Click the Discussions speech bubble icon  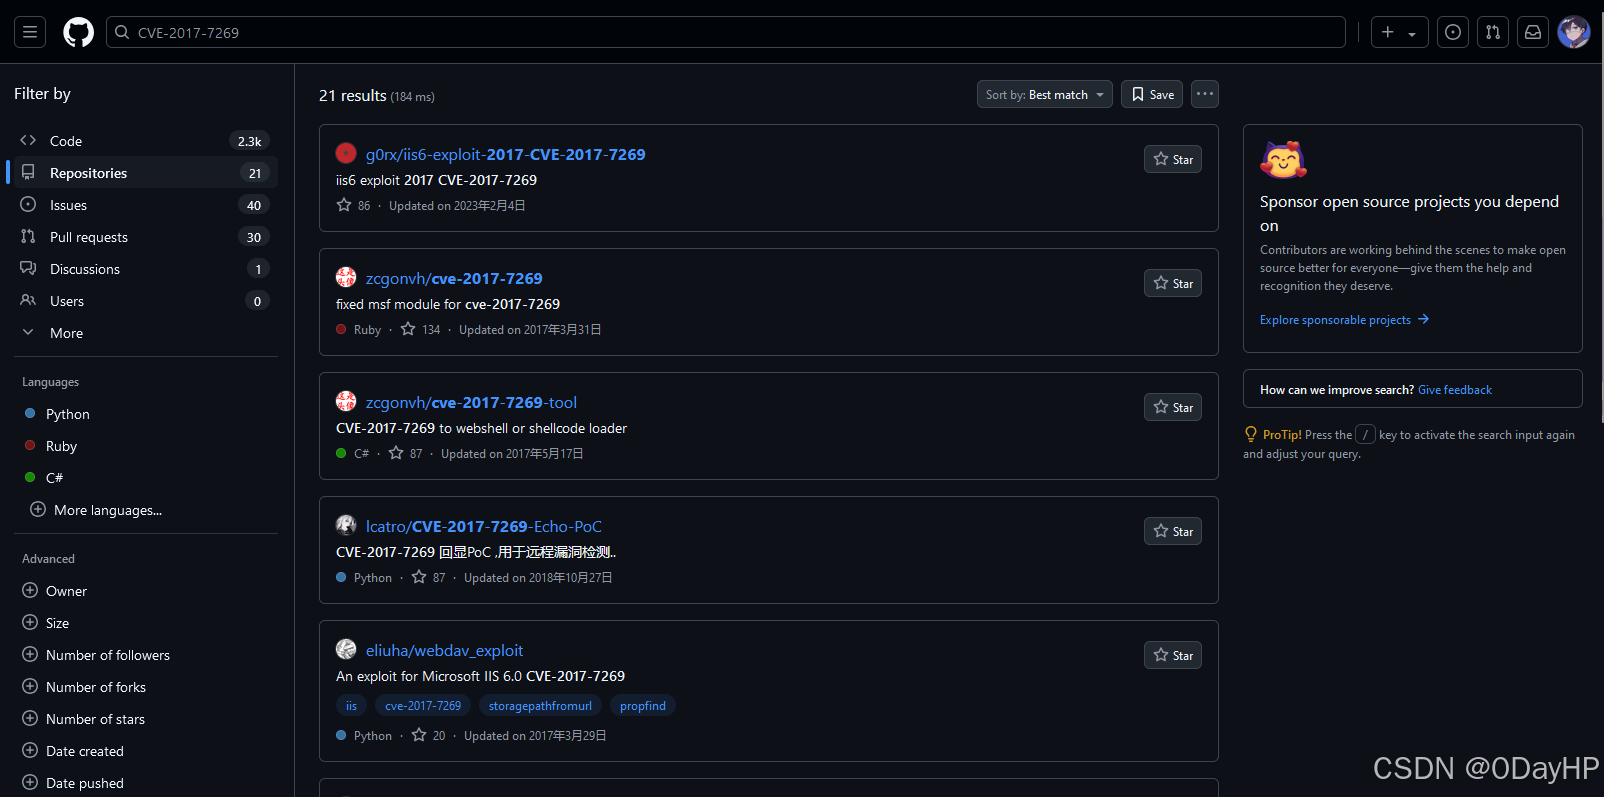click(28, 269)
